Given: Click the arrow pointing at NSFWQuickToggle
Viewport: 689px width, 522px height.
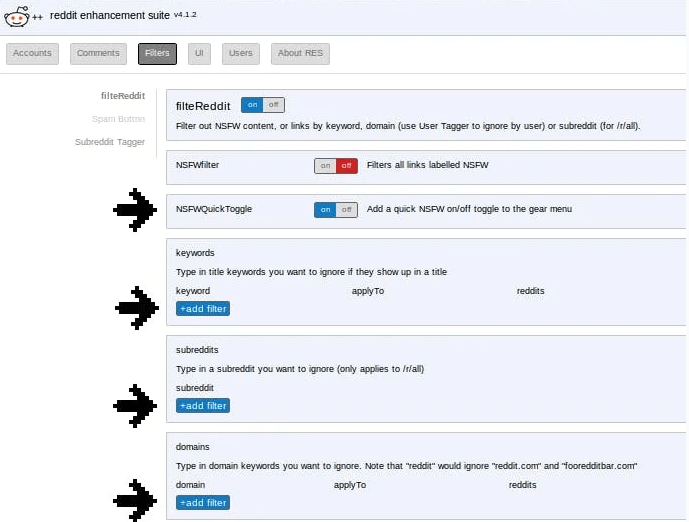Looking at the screenshot, I should click(x=133, y=210).
